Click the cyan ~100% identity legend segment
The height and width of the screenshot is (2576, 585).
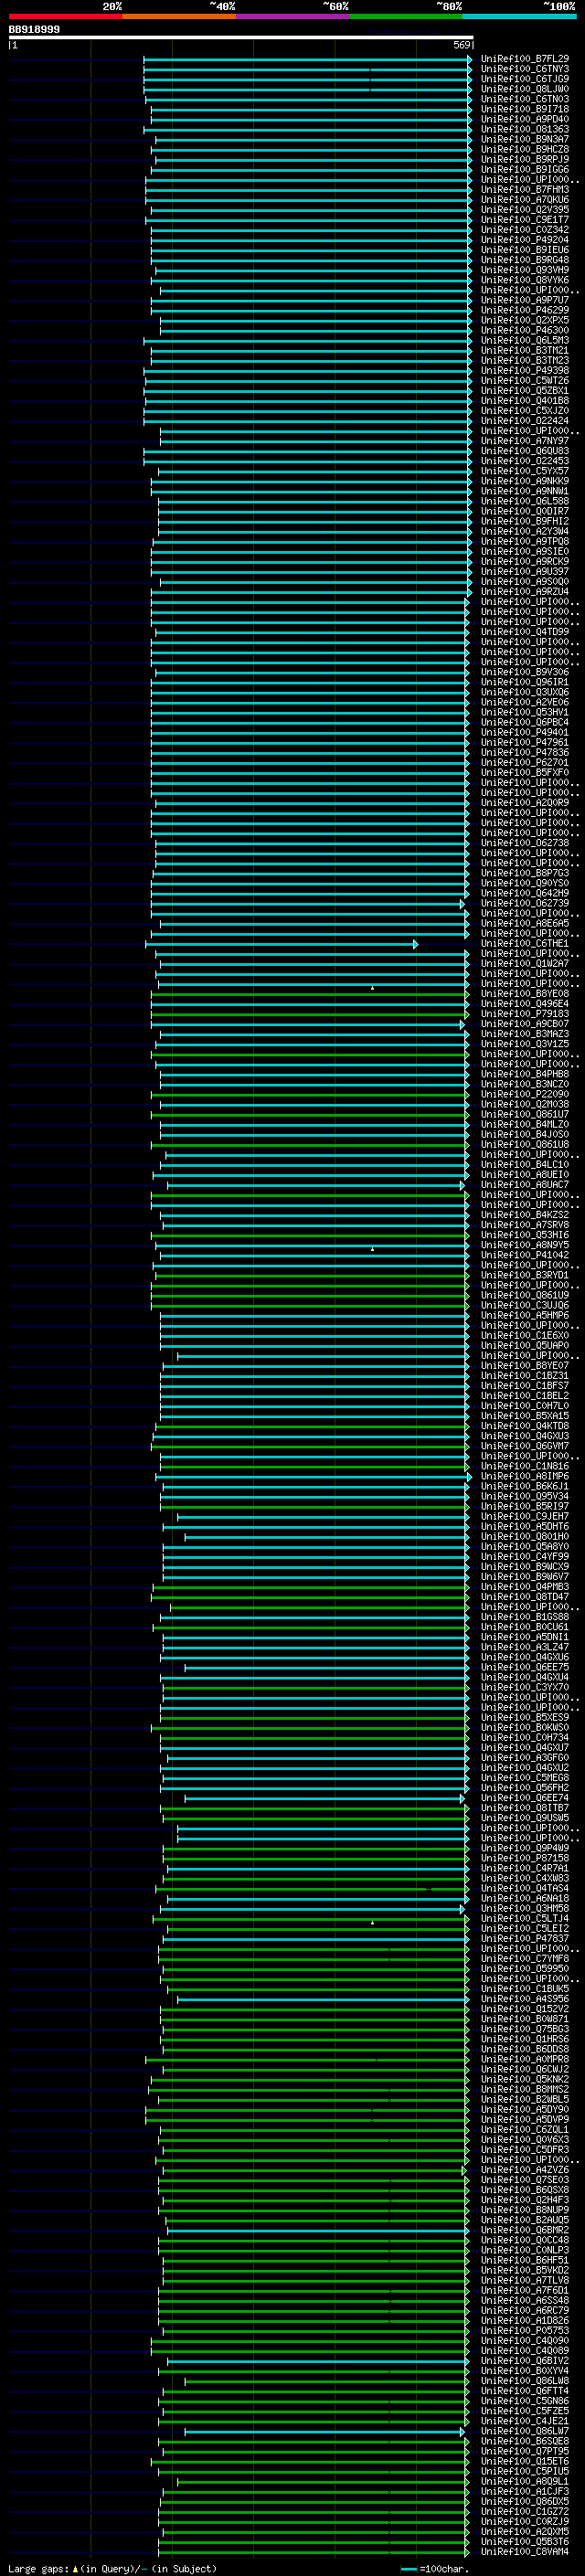(519, 16)
